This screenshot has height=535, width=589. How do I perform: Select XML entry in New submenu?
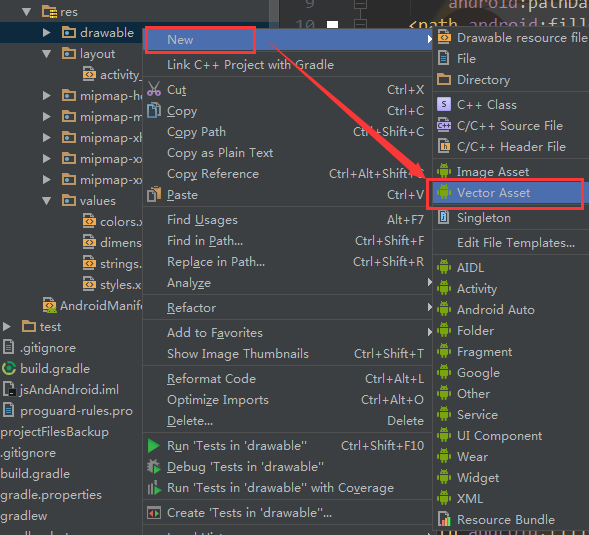pyautogui.click(x=511, y=499)
